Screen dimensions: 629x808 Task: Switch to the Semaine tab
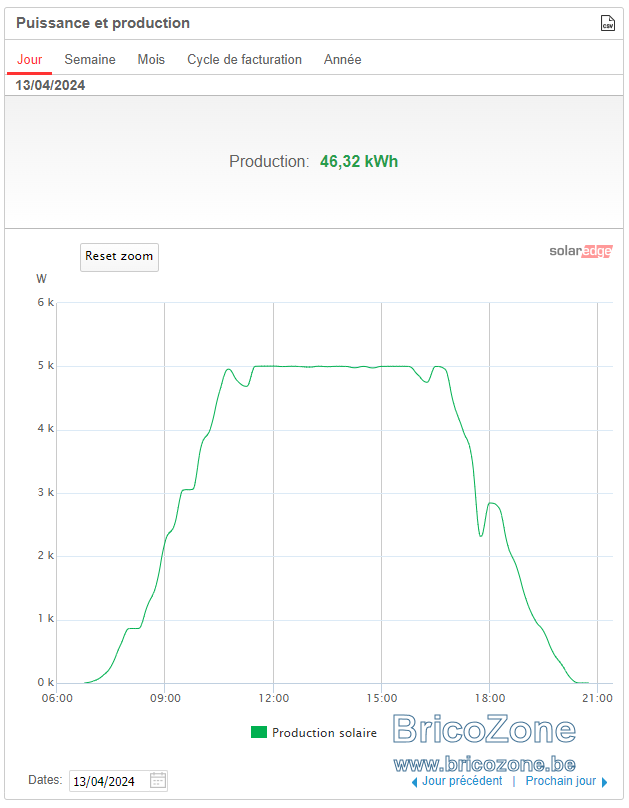(x=90, y=59)
